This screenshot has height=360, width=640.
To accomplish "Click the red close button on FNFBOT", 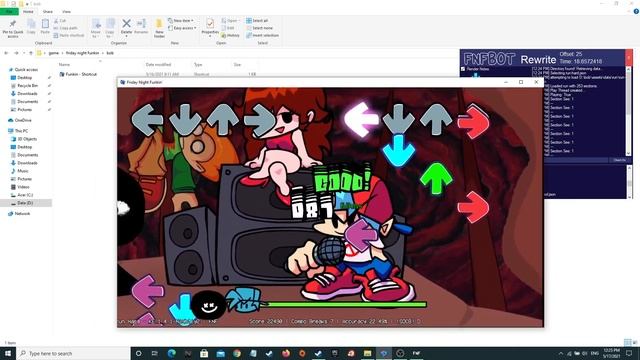I will pyautogui.click(x=629, y=58).
